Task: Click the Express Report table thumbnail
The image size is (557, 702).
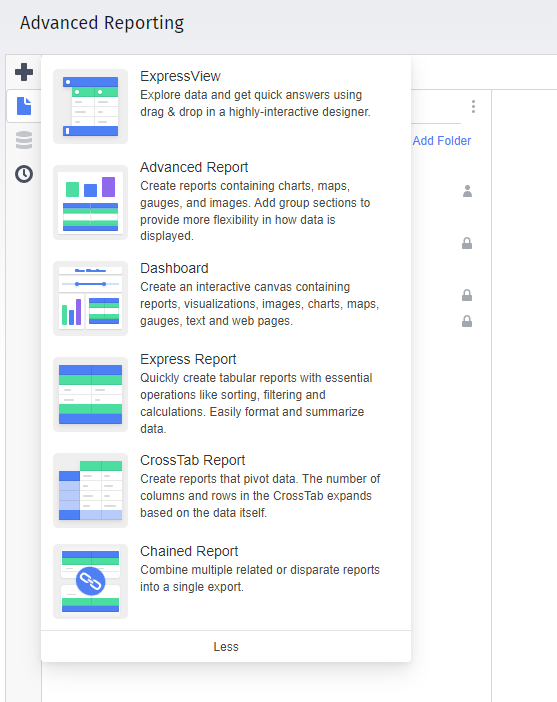Action: [x=90, y=394]
